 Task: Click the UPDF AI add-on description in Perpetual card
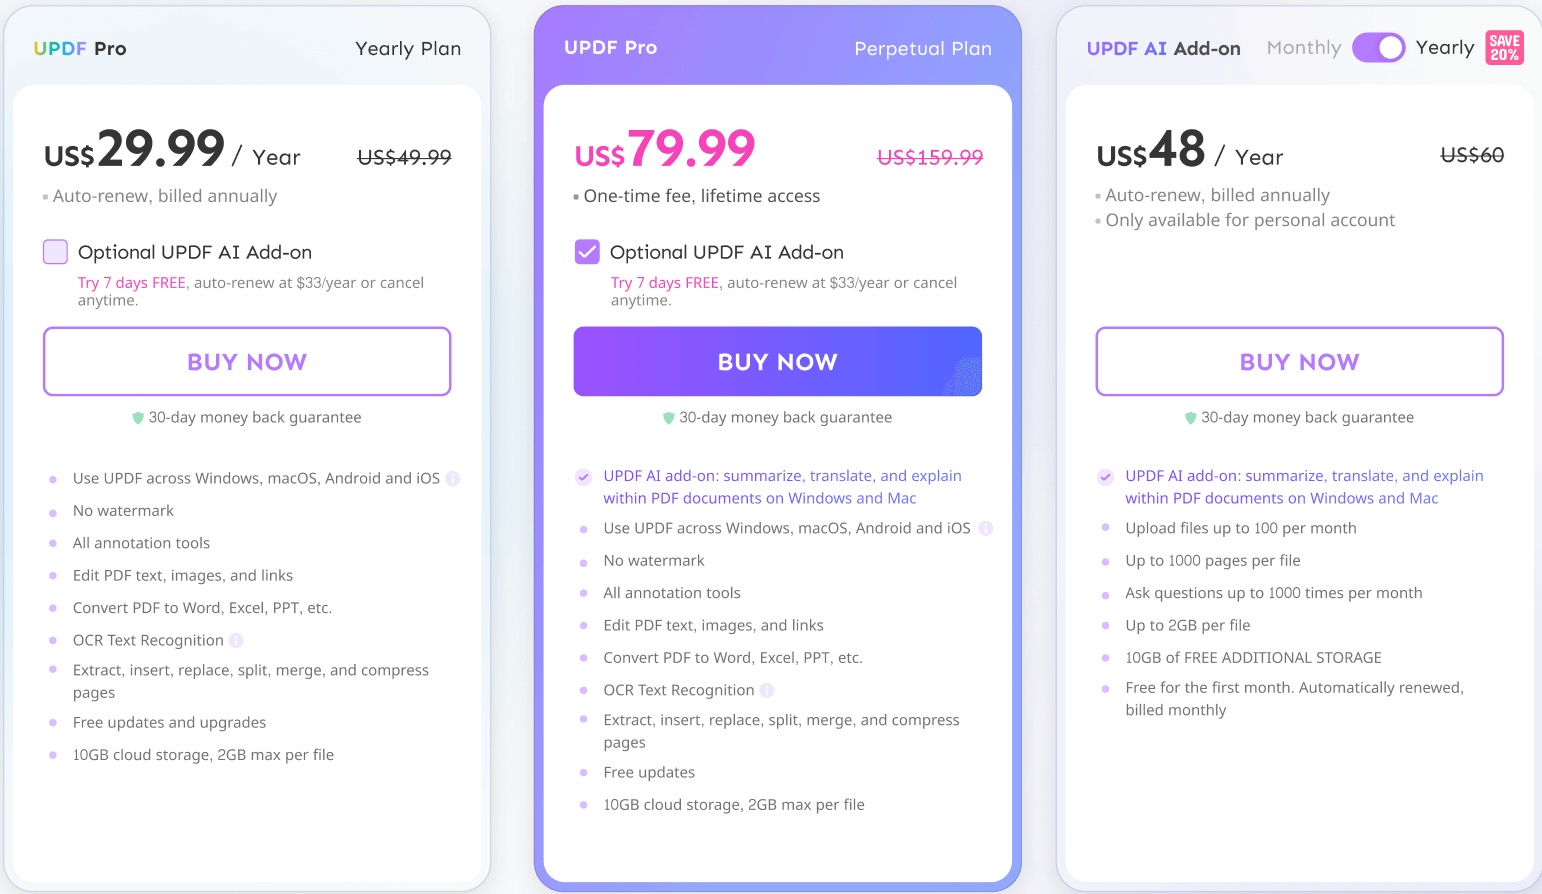(781, 487)
